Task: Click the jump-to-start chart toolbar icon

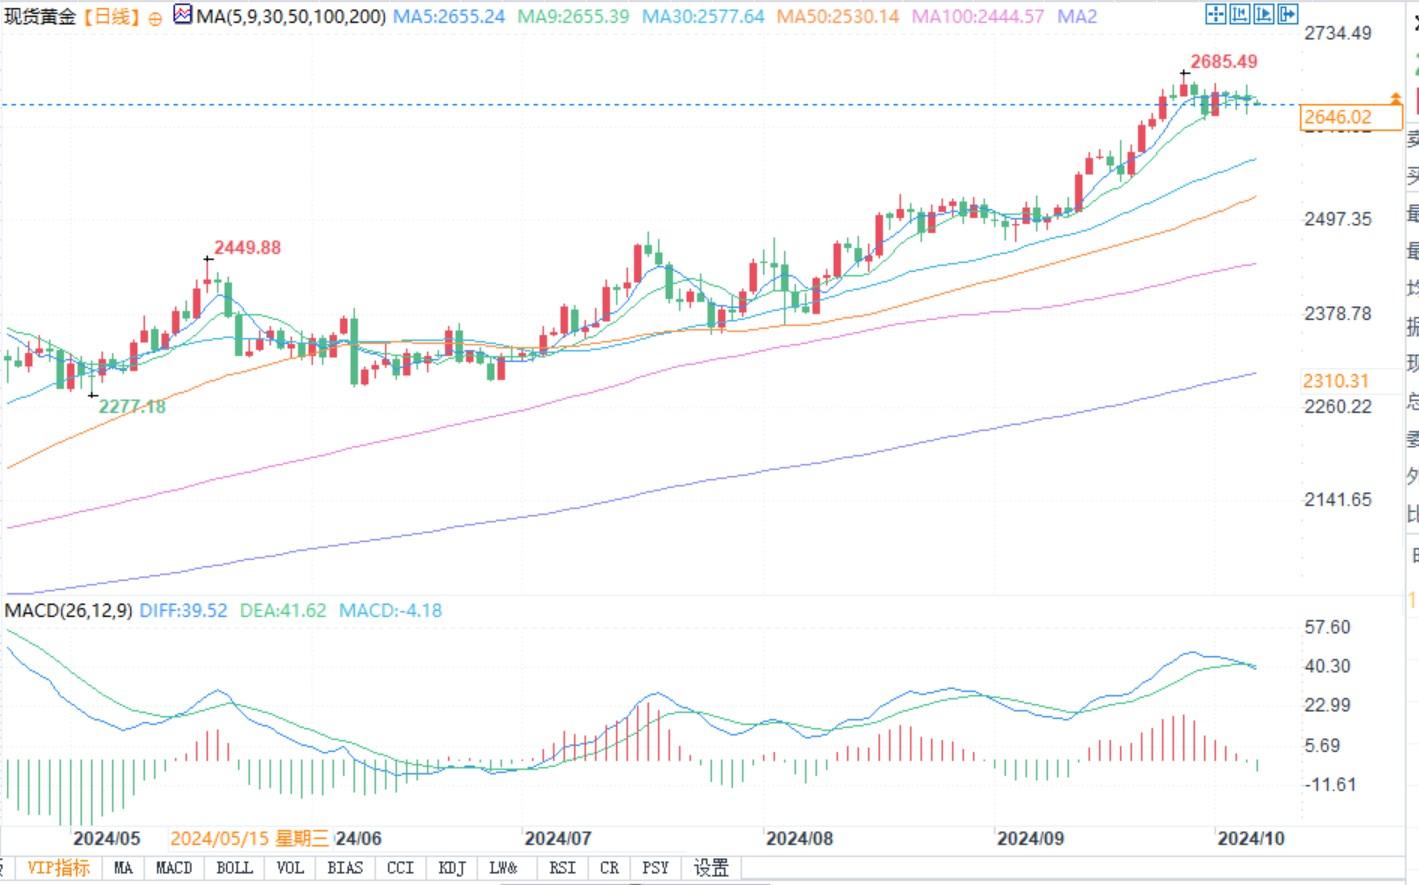Action: coord(1239,14)
